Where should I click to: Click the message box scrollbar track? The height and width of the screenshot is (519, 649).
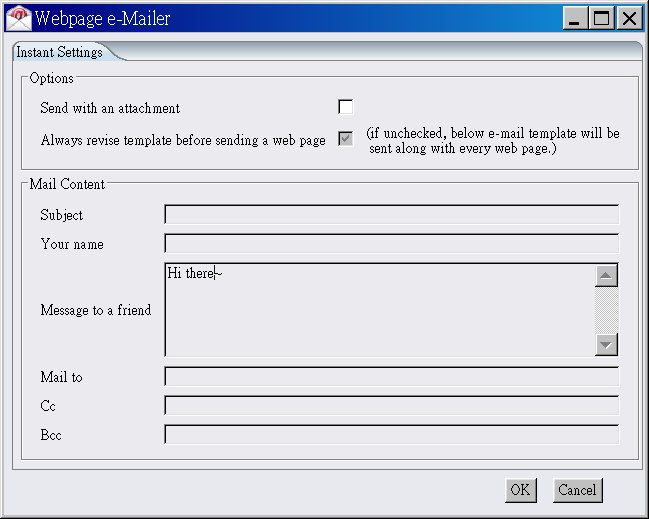pos(606,310)
